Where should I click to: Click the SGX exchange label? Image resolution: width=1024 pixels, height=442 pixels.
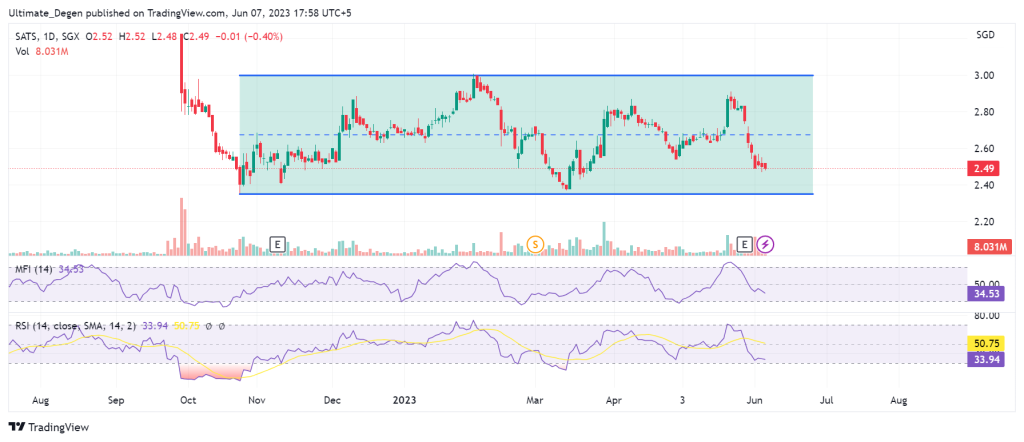click(x=72, y=37)
